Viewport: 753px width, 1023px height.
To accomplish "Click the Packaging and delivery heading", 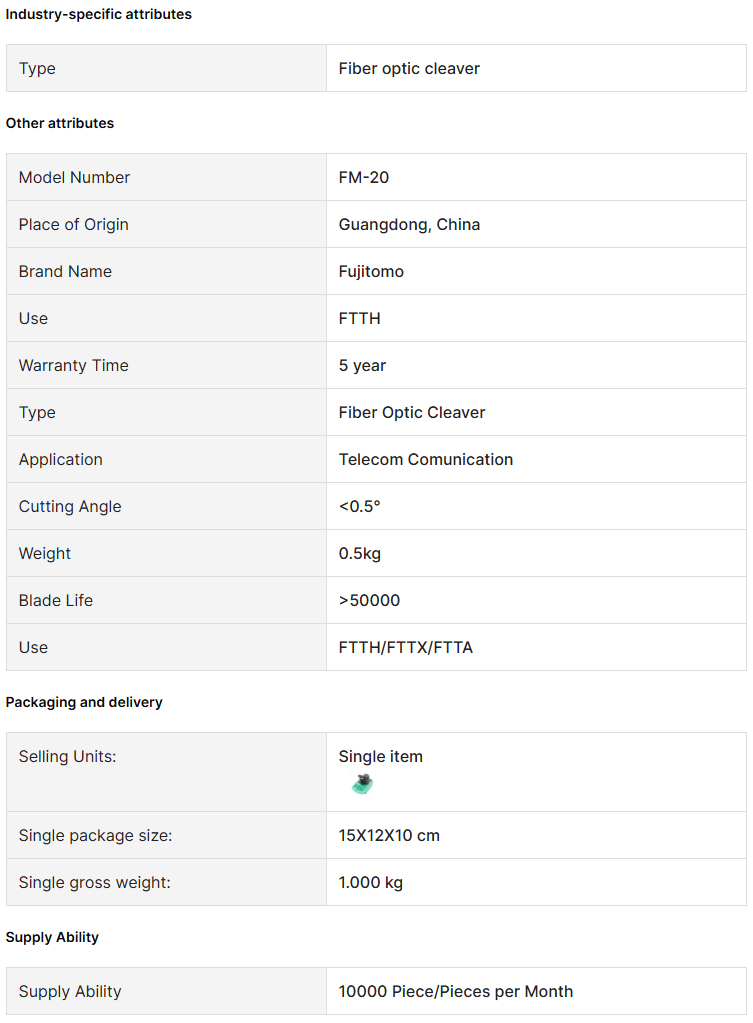I will [84, 703].
